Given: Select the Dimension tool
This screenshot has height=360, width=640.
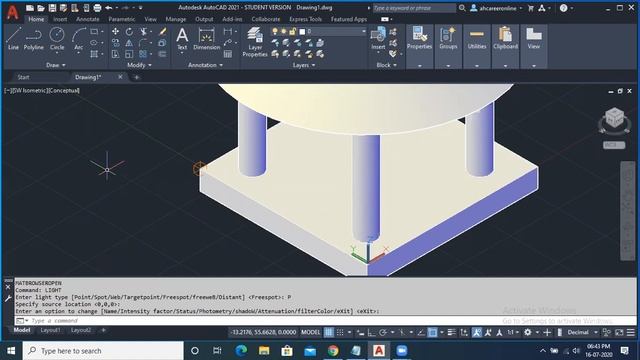Looking at the screenshot, I should click(x=207, y=39).
